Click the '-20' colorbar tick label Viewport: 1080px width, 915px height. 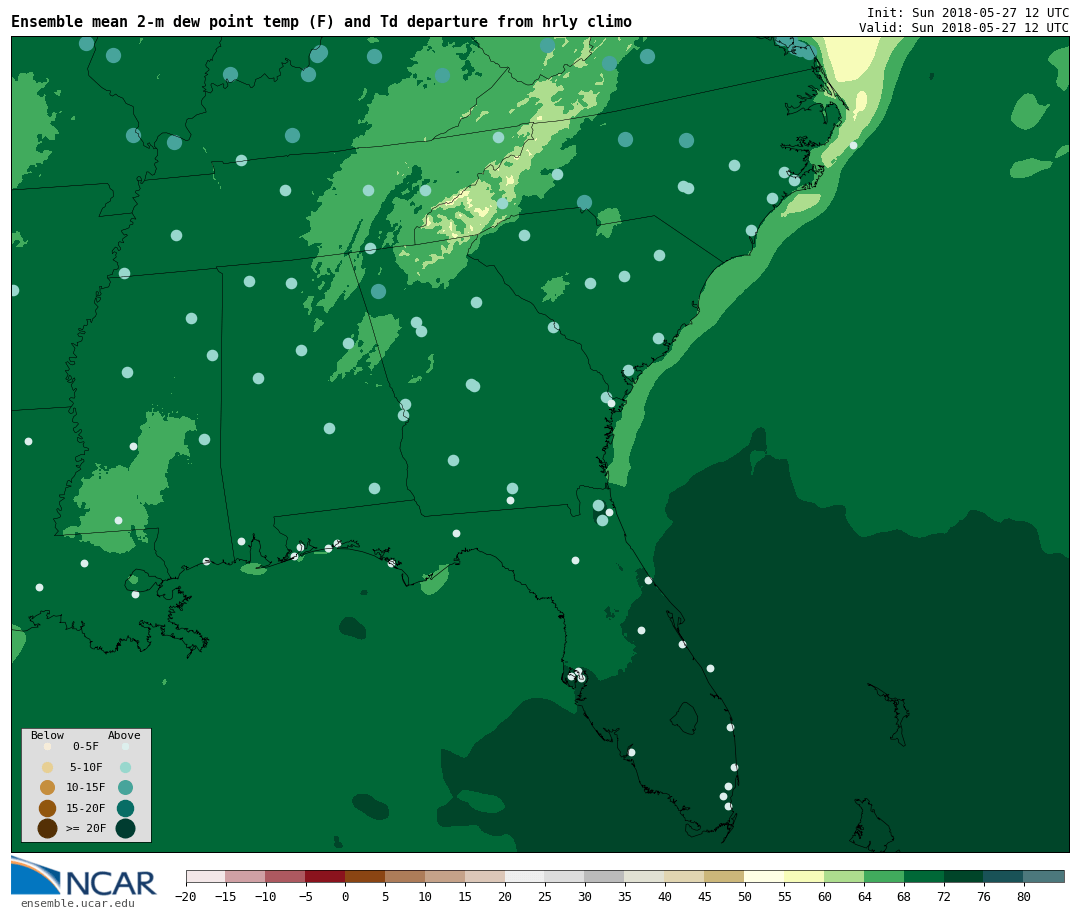click(186, 896)
